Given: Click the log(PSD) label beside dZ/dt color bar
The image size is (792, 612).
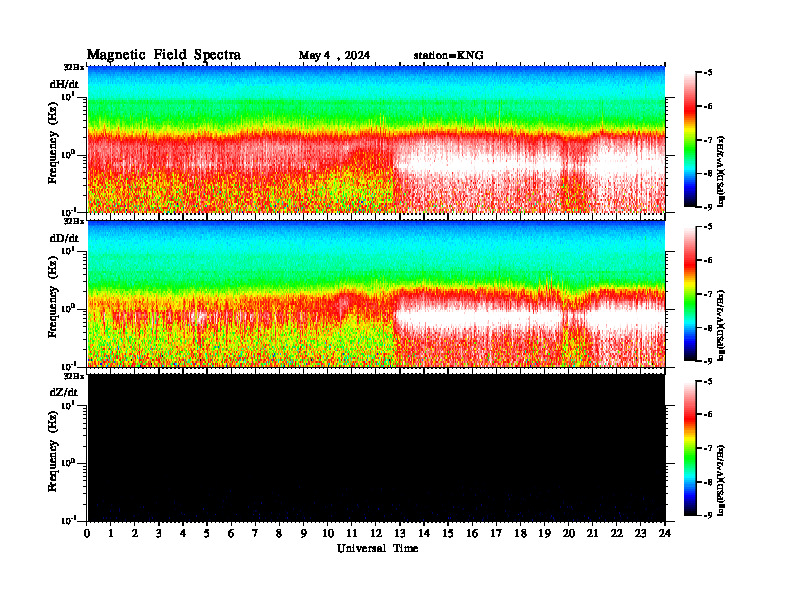Looking at the screenshot, I should [x=721, y=480].
